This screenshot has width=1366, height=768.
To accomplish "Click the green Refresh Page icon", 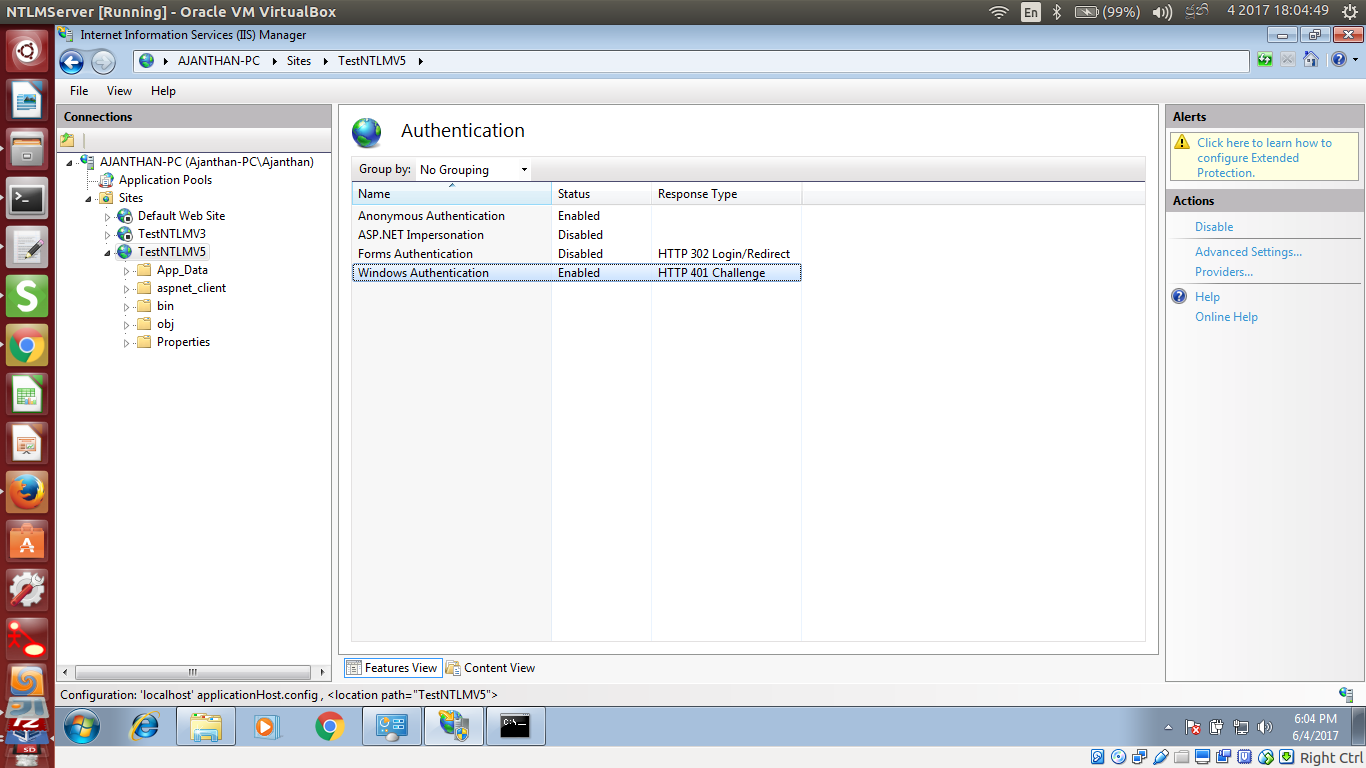I will (x=1265, y=60).
